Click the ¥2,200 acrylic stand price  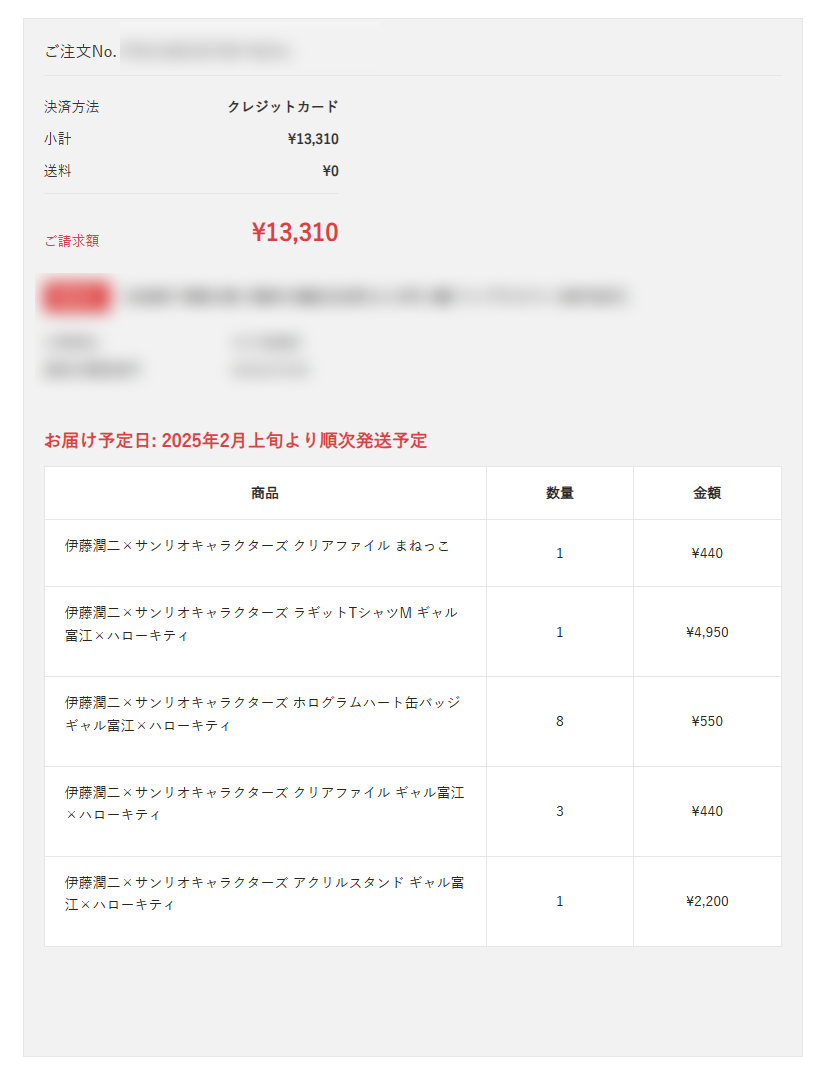(707, 901)
